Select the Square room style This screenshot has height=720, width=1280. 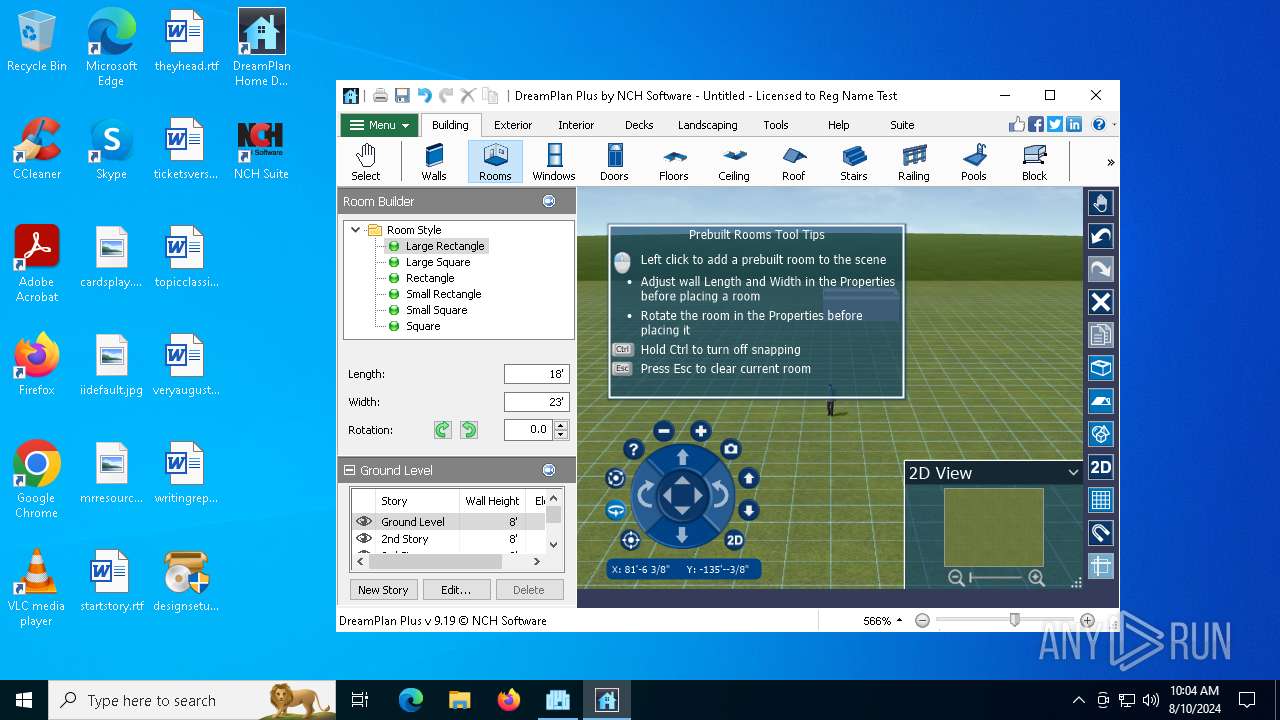(423, 326)
